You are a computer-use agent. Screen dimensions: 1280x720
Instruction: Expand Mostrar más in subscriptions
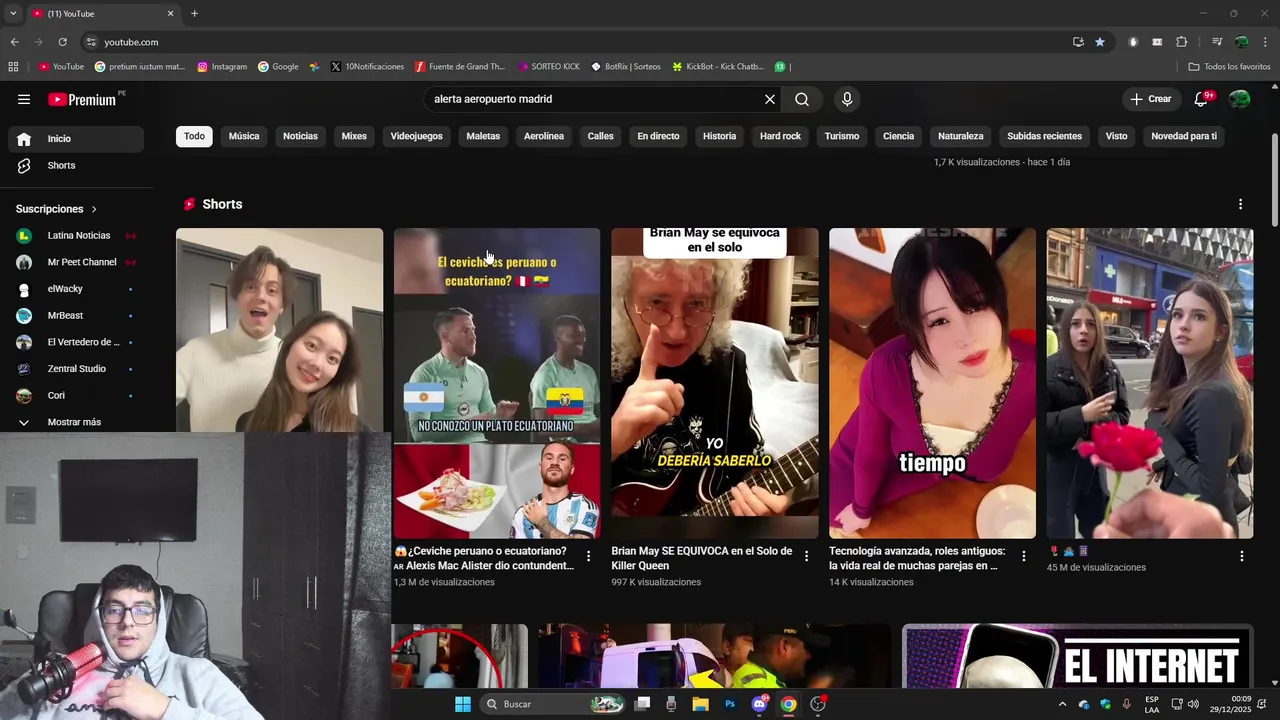(76, 422)
